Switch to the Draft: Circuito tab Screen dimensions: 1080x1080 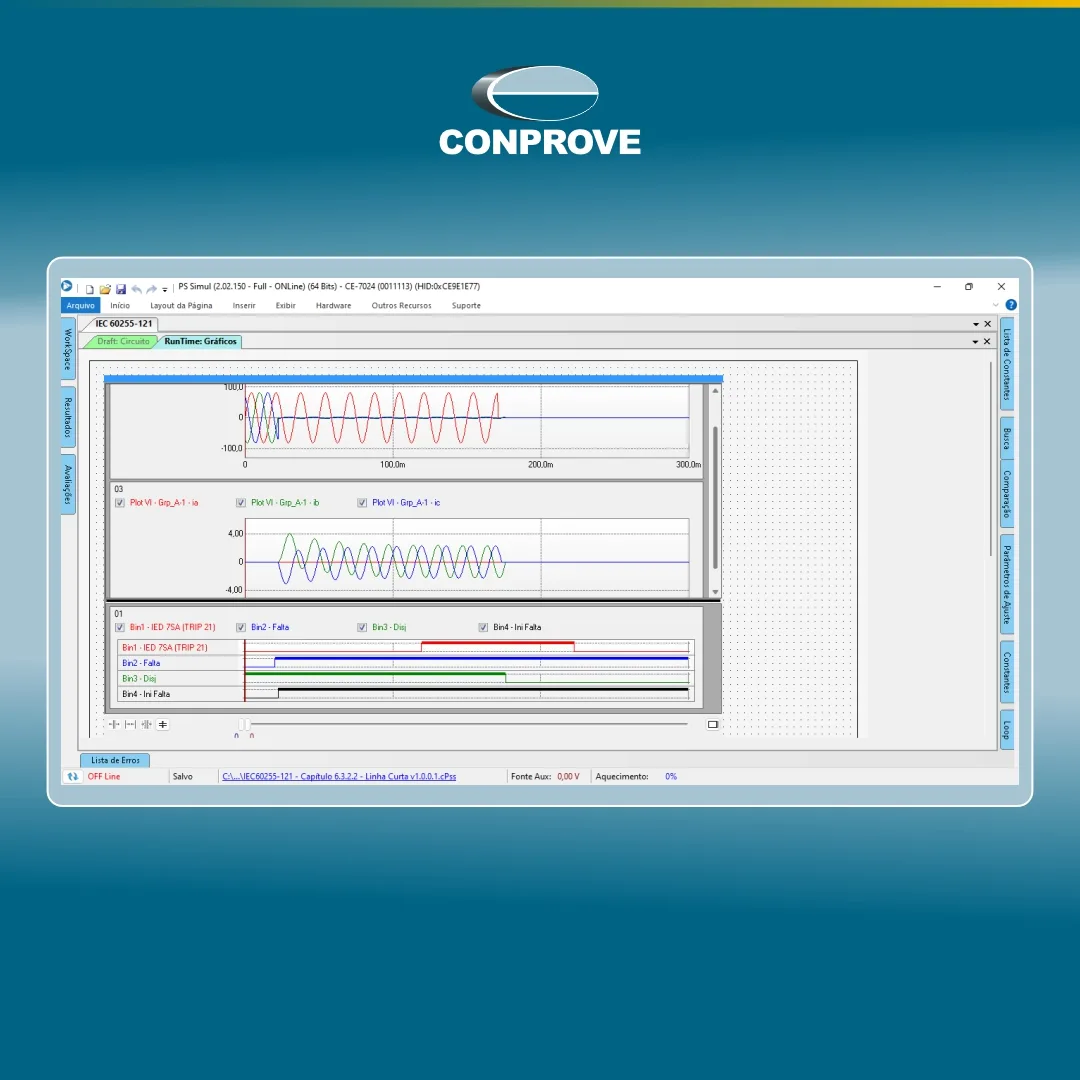click(x=123, y=341)
